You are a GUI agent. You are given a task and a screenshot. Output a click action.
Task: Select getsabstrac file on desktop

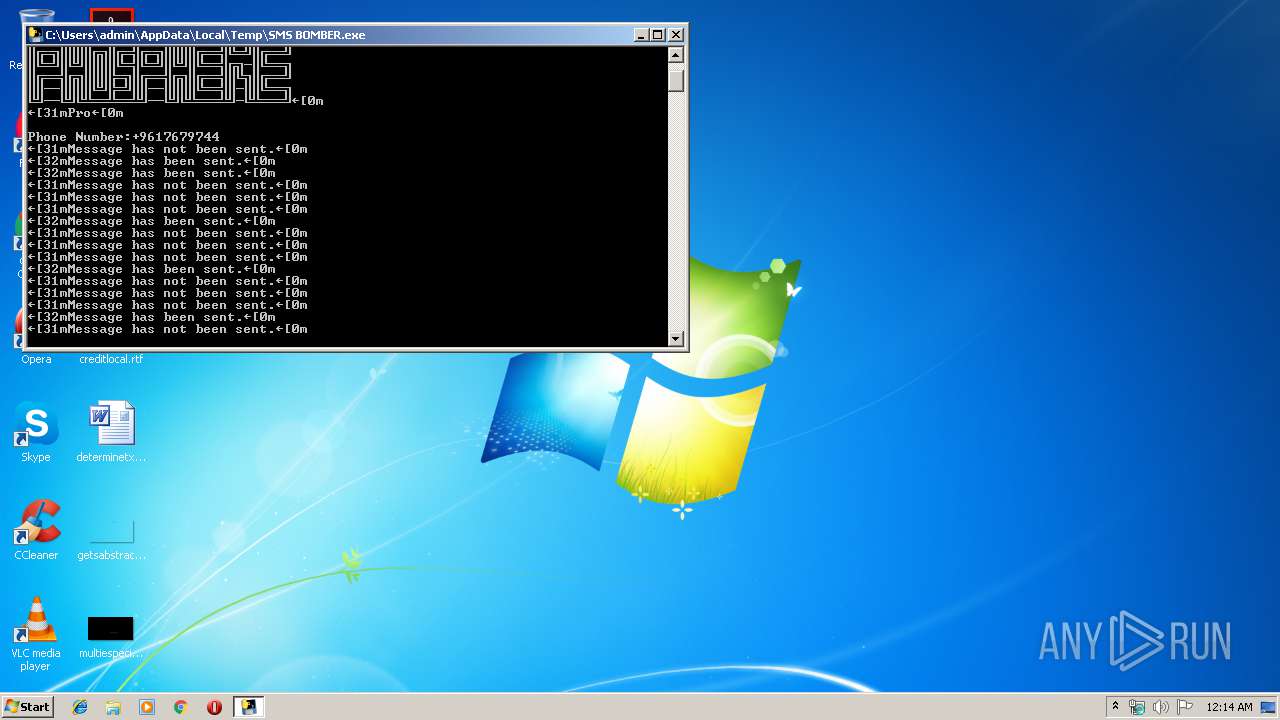(x=111, y=538)
